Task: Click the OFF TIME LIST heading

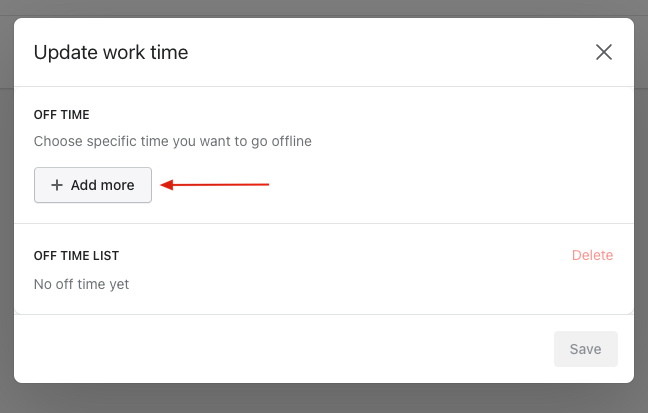Action: (x=77, y=256)
